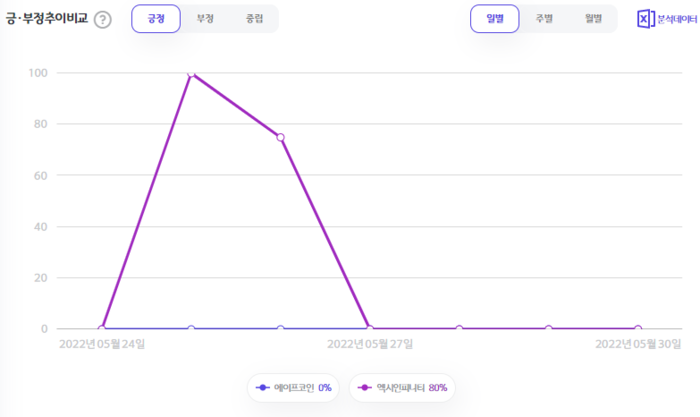The height and width of the screenshot is (417, 700).
Task: Switch to the 중립 sentiment tab
Action: coord(254,19)
